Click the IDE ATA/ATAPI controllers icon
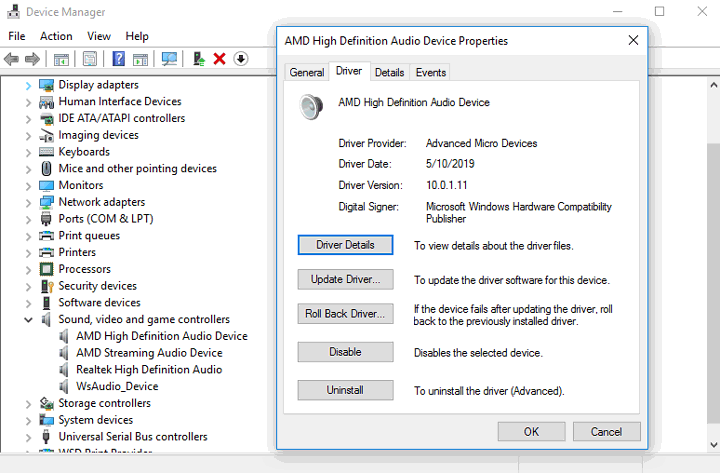720x473 pixels. click(x=46, y=118)
